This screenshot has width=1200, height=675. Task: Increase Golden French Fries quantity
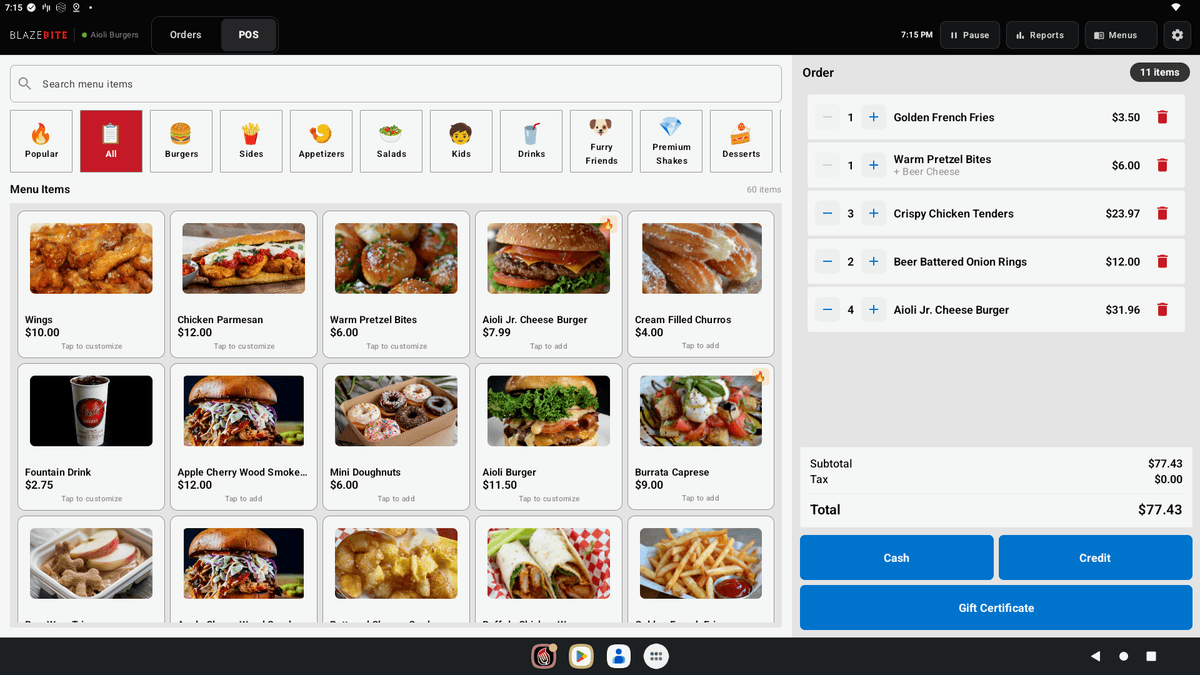tap(873, 117)
